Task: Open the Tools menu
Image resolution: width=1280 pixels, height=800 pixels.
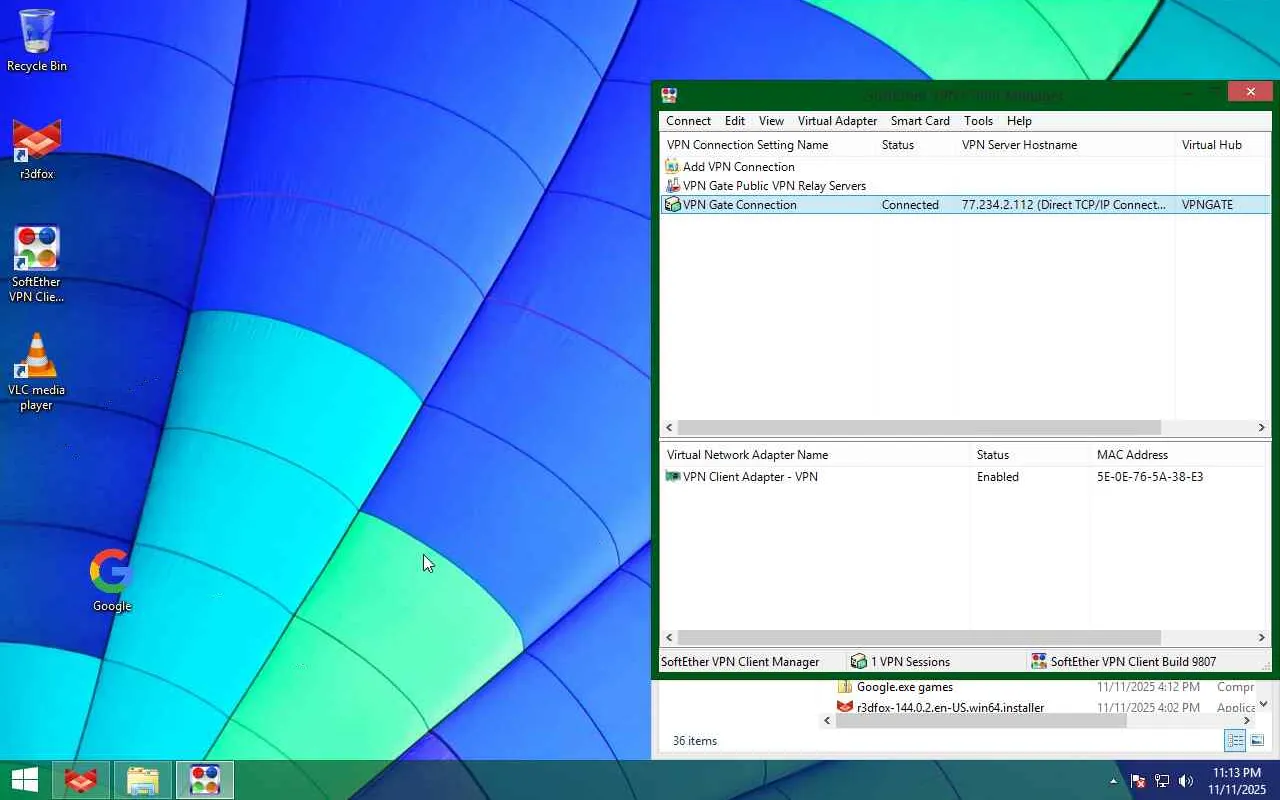Action: (x=978, y=121)
